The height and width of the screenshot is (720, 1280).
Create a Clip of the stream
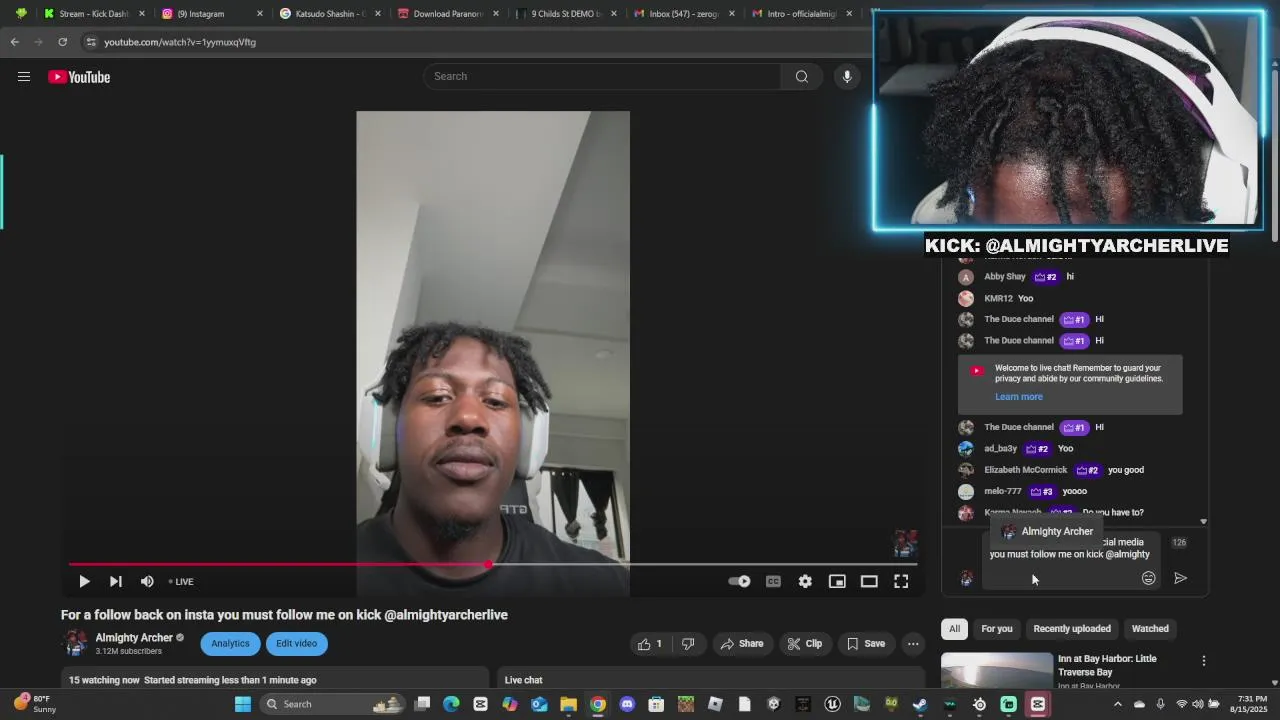(805, 644)
